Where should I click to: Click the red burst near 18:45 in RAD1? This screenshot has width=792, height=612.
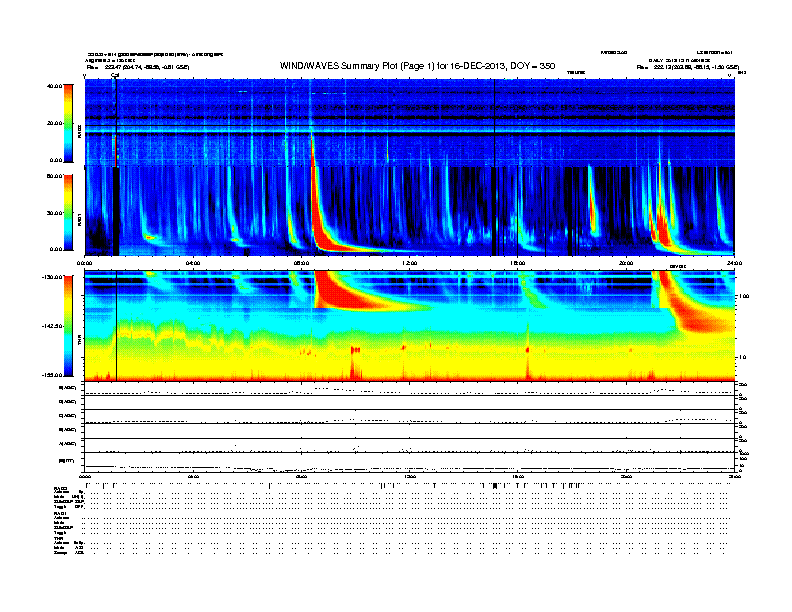tap(592, 212)
